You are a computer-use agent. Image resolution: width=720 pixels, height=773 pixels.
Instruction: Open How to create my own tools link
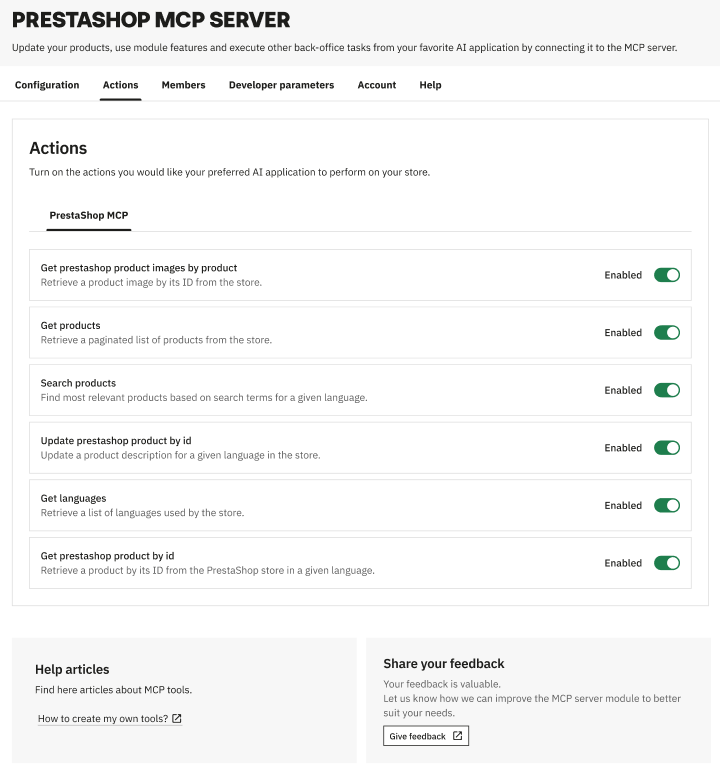pos(103,718)
